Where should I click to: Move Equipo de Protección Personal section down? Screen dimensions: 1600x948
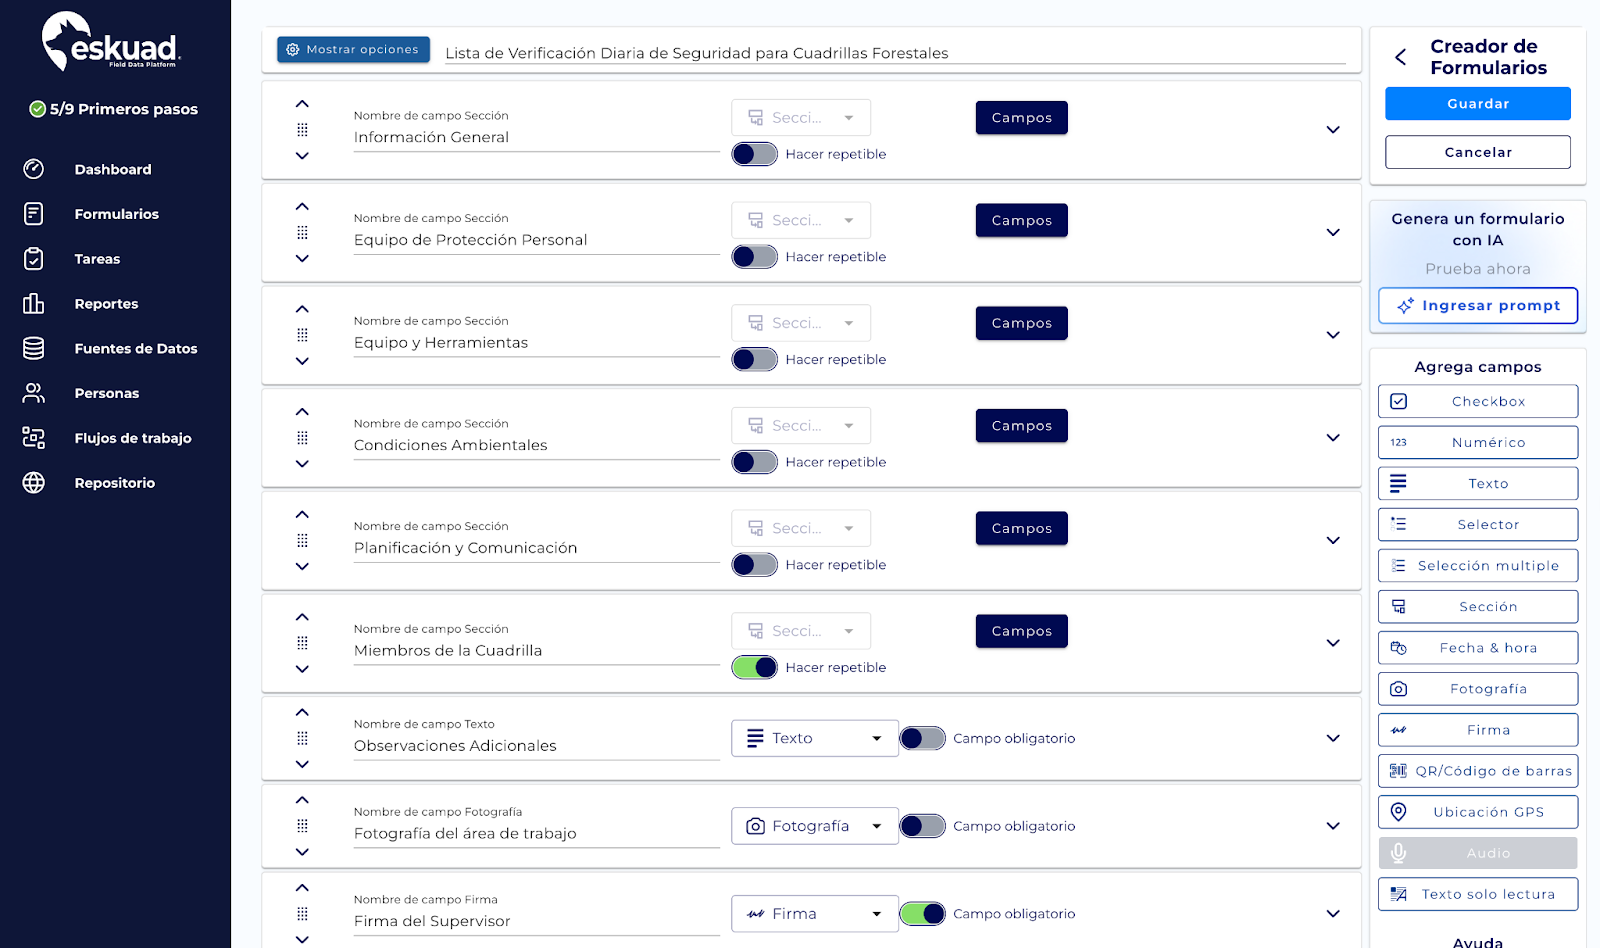302,258
